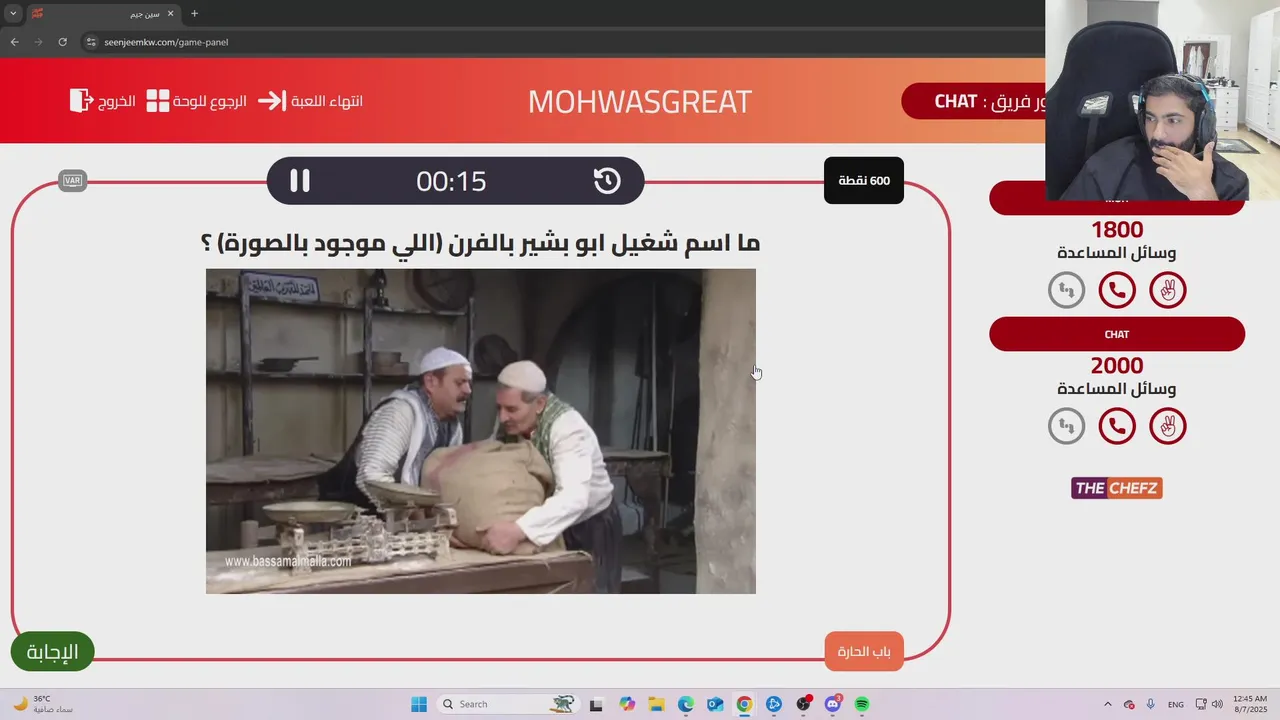Open the tab search dropdown chevron
Image resolution: width=1280 pixels, height=720 pixels.
coord(13,14)
